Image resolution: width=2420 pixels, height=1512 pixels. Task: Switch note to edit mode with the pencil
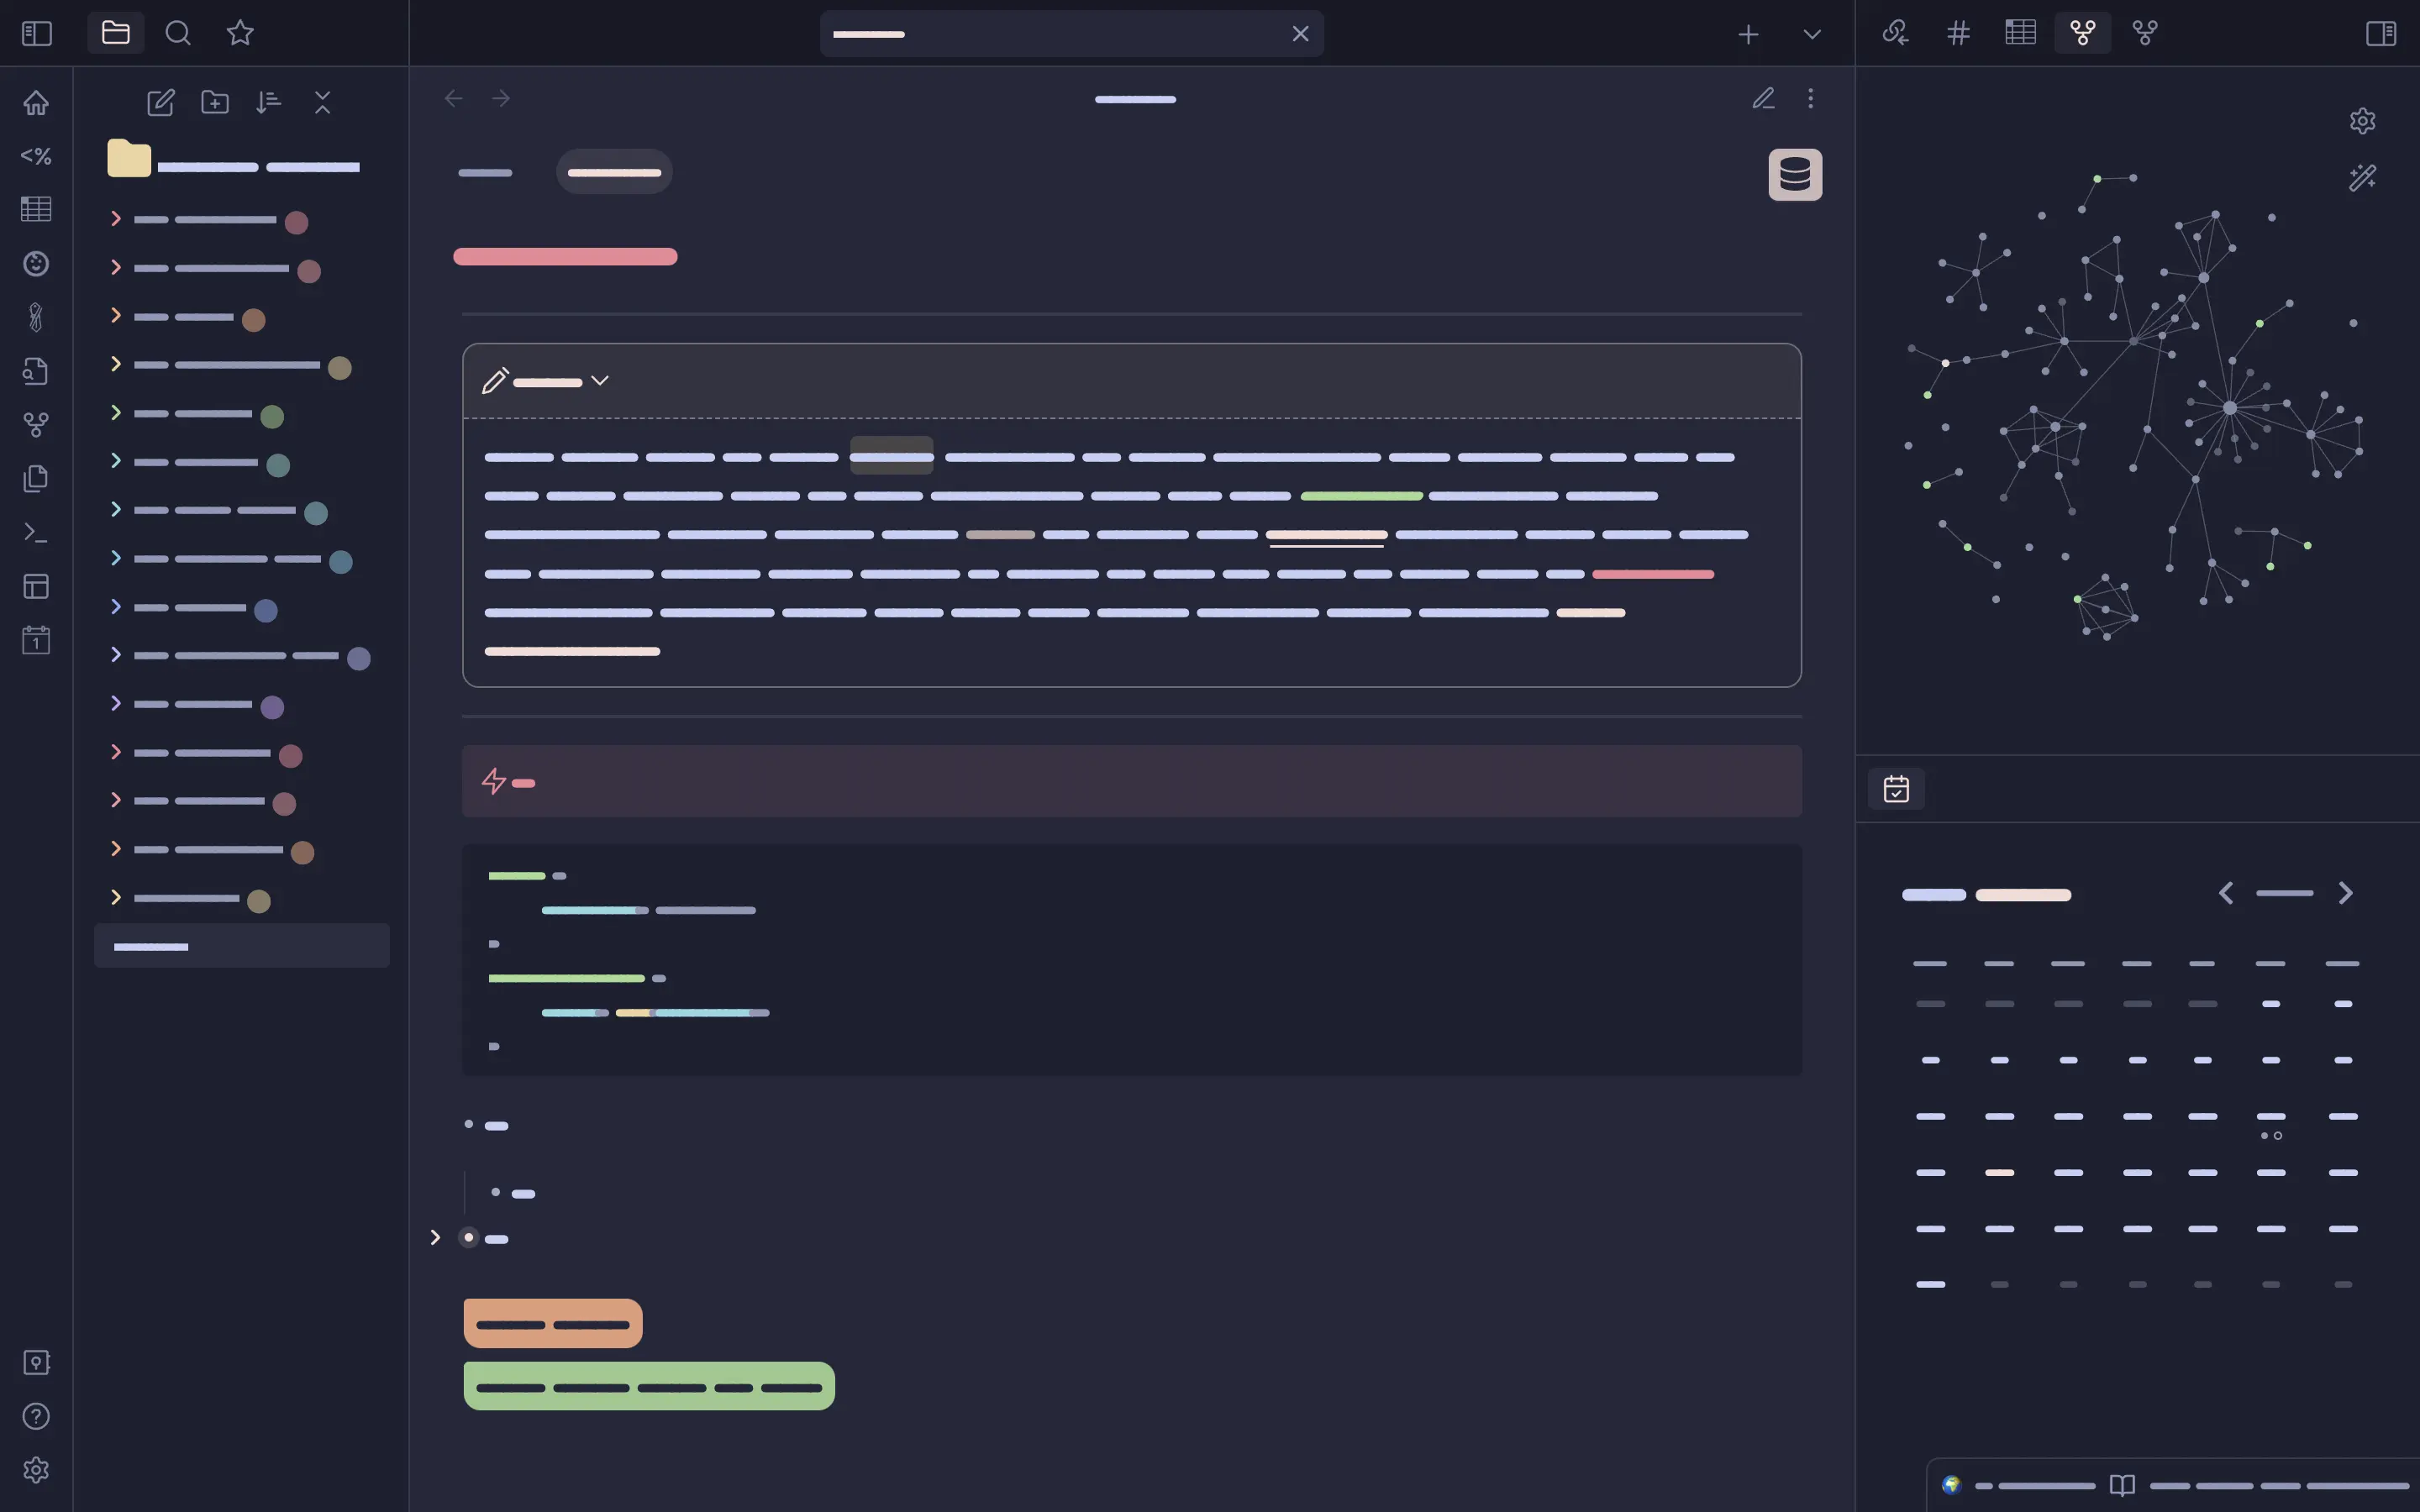[1763, 98]
